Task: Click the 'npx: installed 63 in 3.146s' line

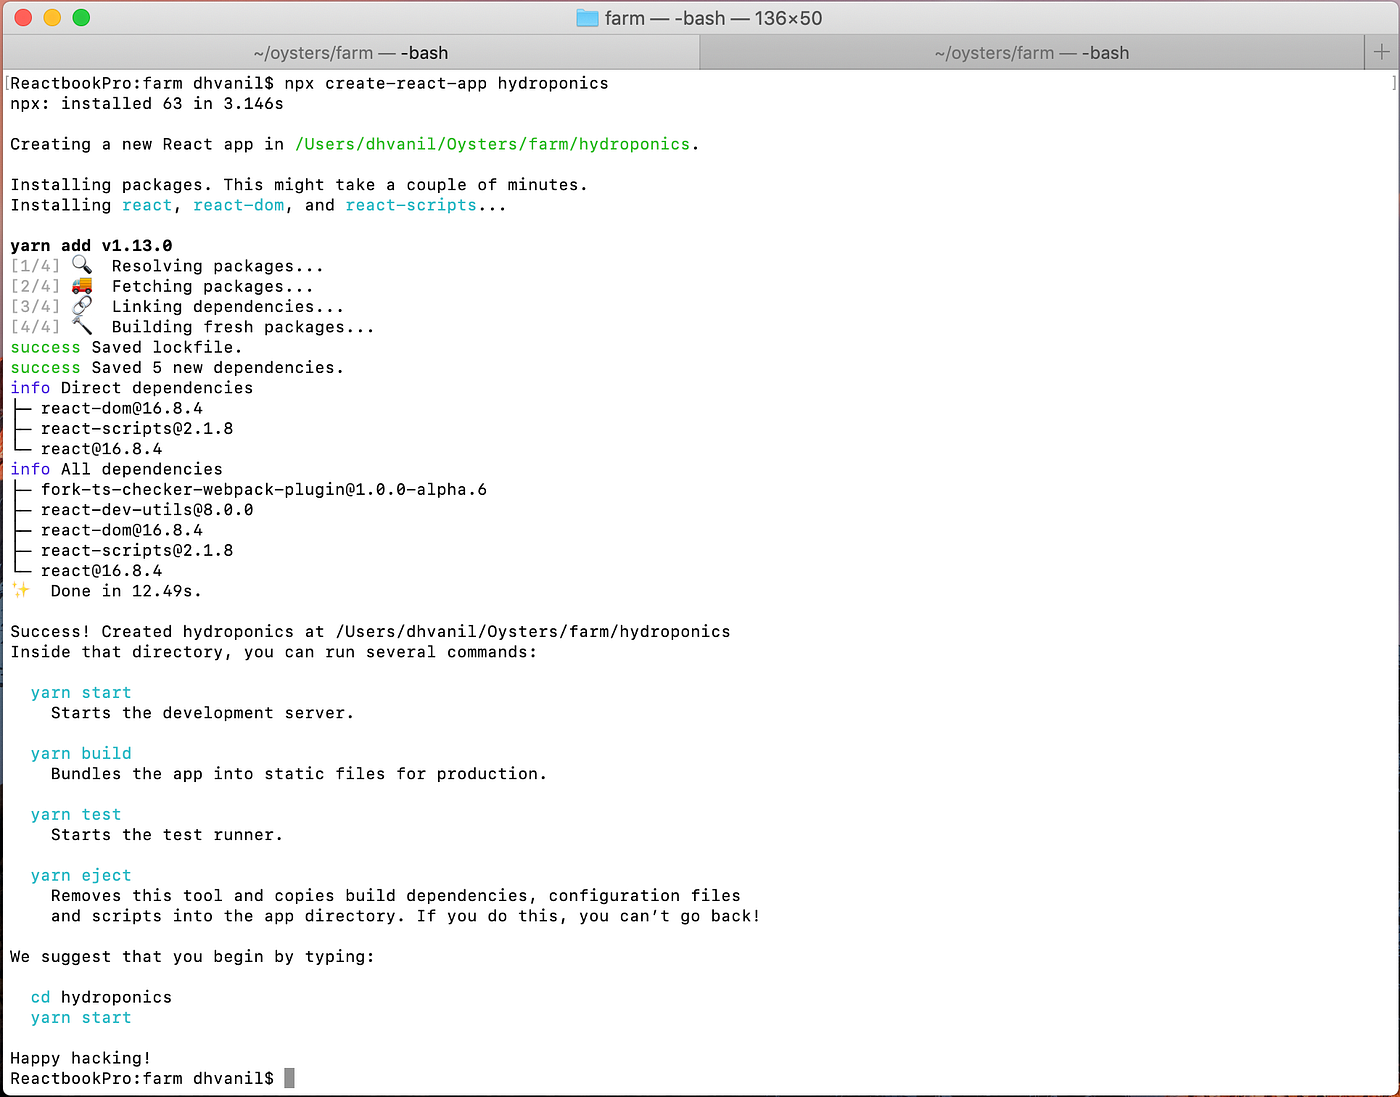Action: pos(147,104)
